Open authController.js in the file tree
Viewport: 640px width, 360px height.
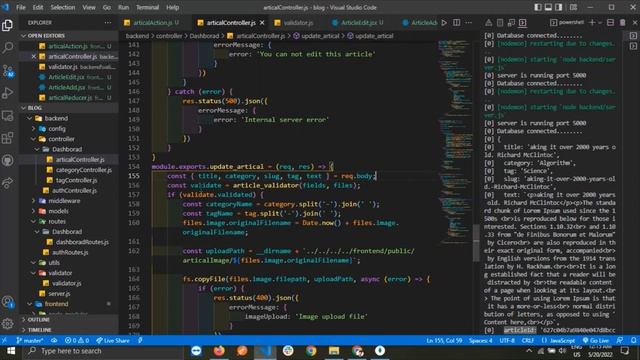coord(74,190)
